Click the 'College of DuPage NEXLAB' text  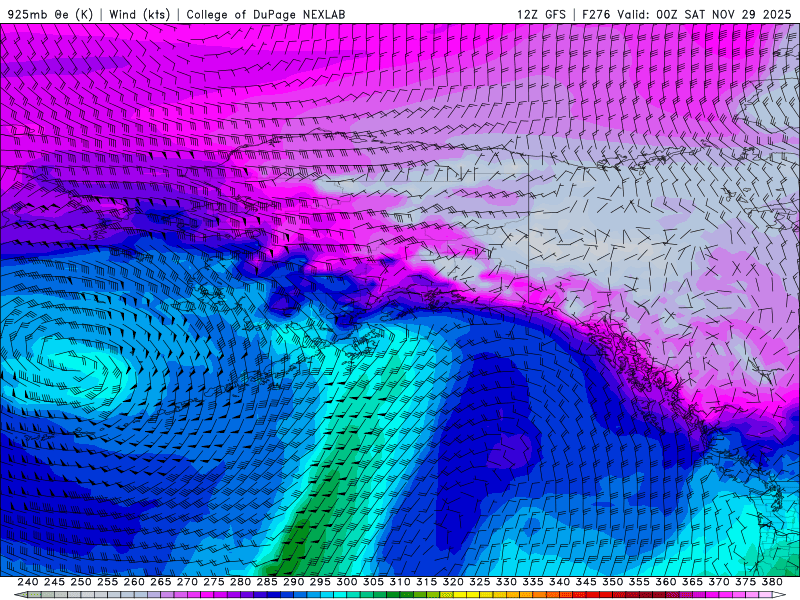tap(265, 14)
